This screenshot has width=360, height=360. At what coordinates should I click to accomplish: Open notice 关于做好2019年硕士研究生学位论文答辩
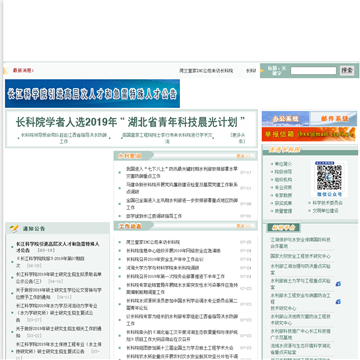pyautogui.click(x=59, y=293)
